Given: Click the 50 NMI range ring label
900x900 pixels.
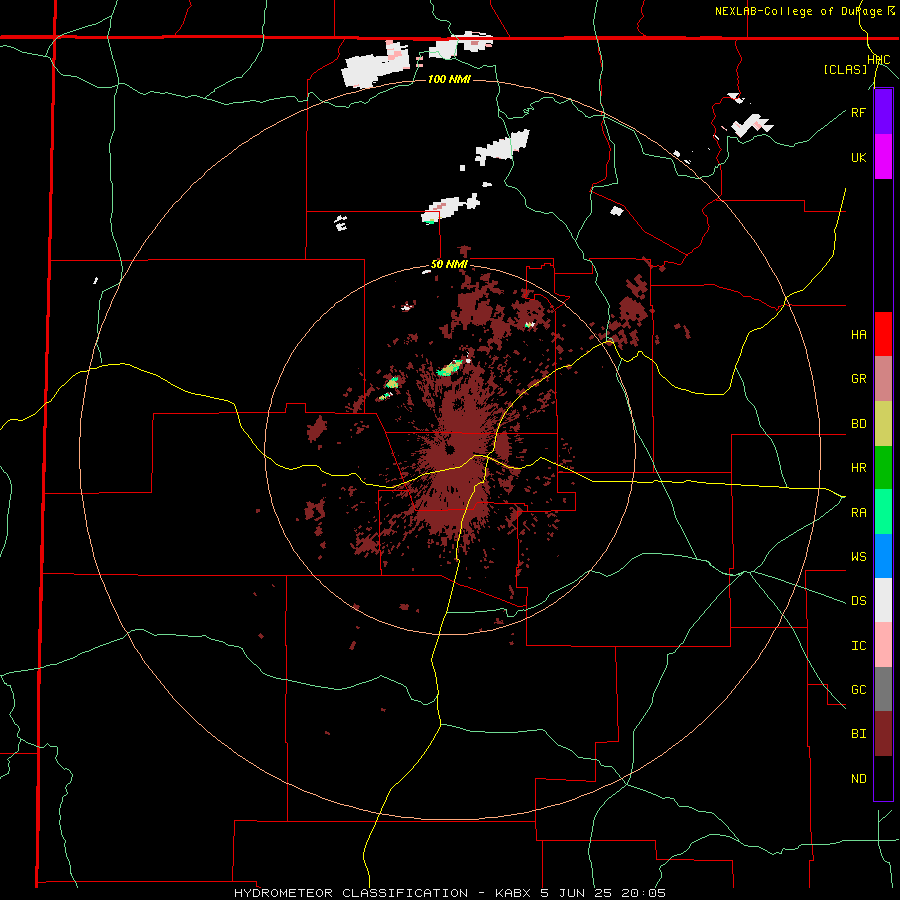Looking at the screenshot, I should [449, 265].
